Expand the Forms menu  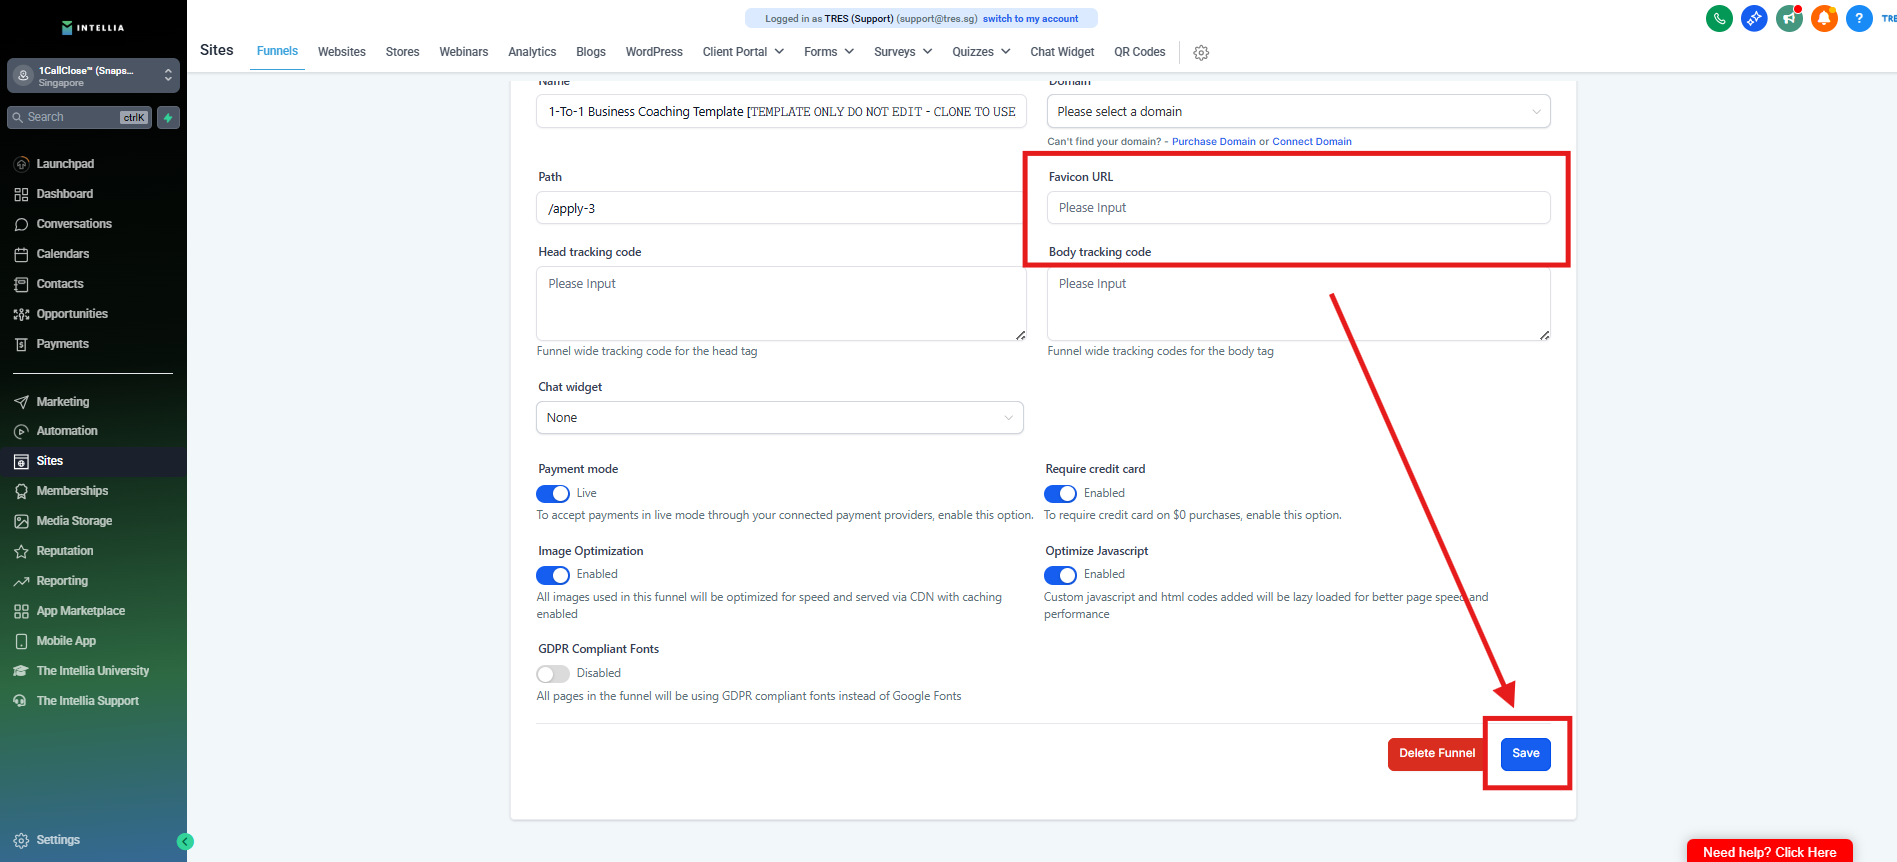click(829, 52)
